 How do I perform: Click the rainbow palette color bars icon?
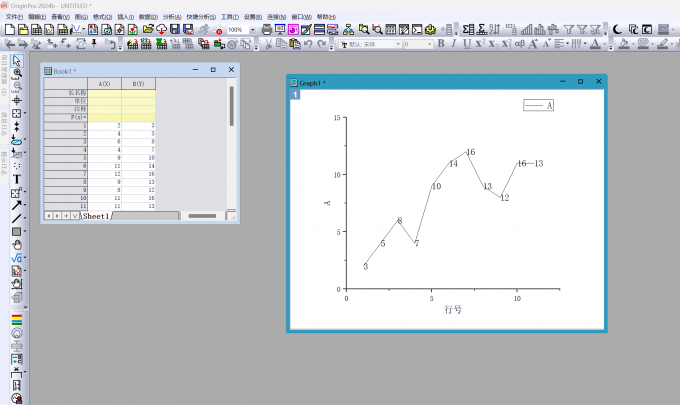16,320
